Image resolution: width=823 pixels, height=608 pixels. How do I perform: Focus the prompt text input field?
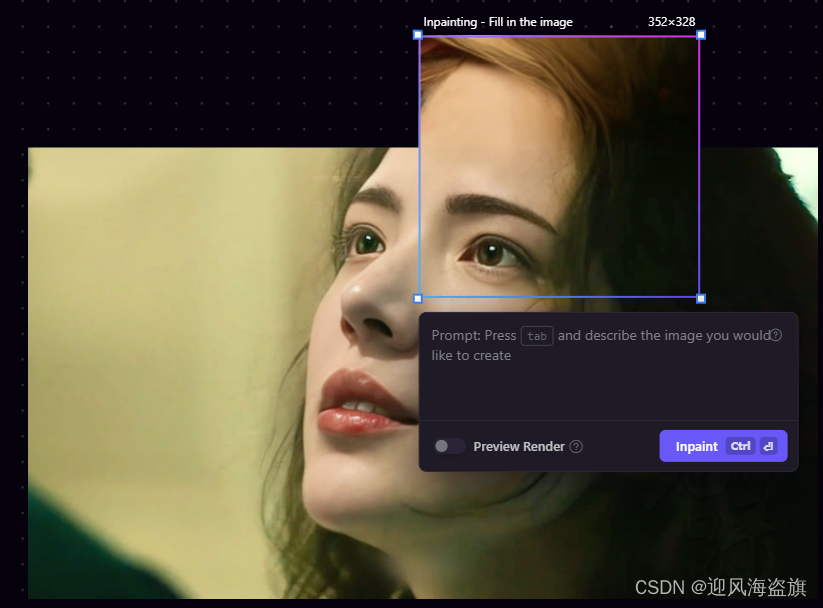coord(608,366)
